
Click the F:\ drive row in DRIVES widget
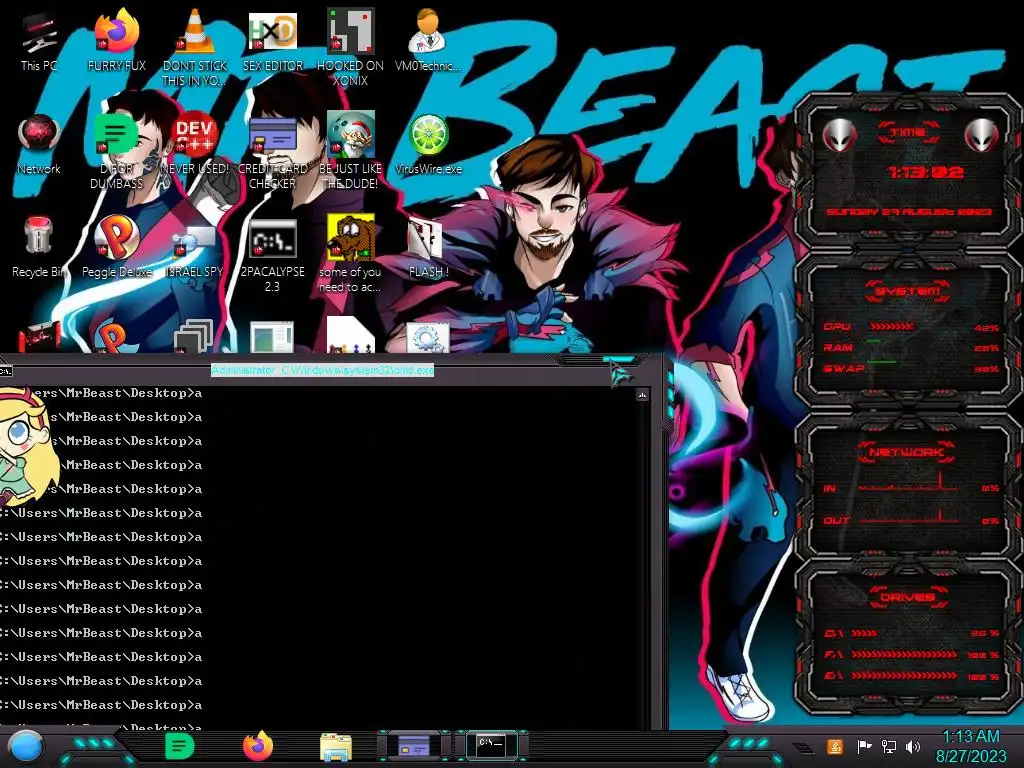point(912,654)
